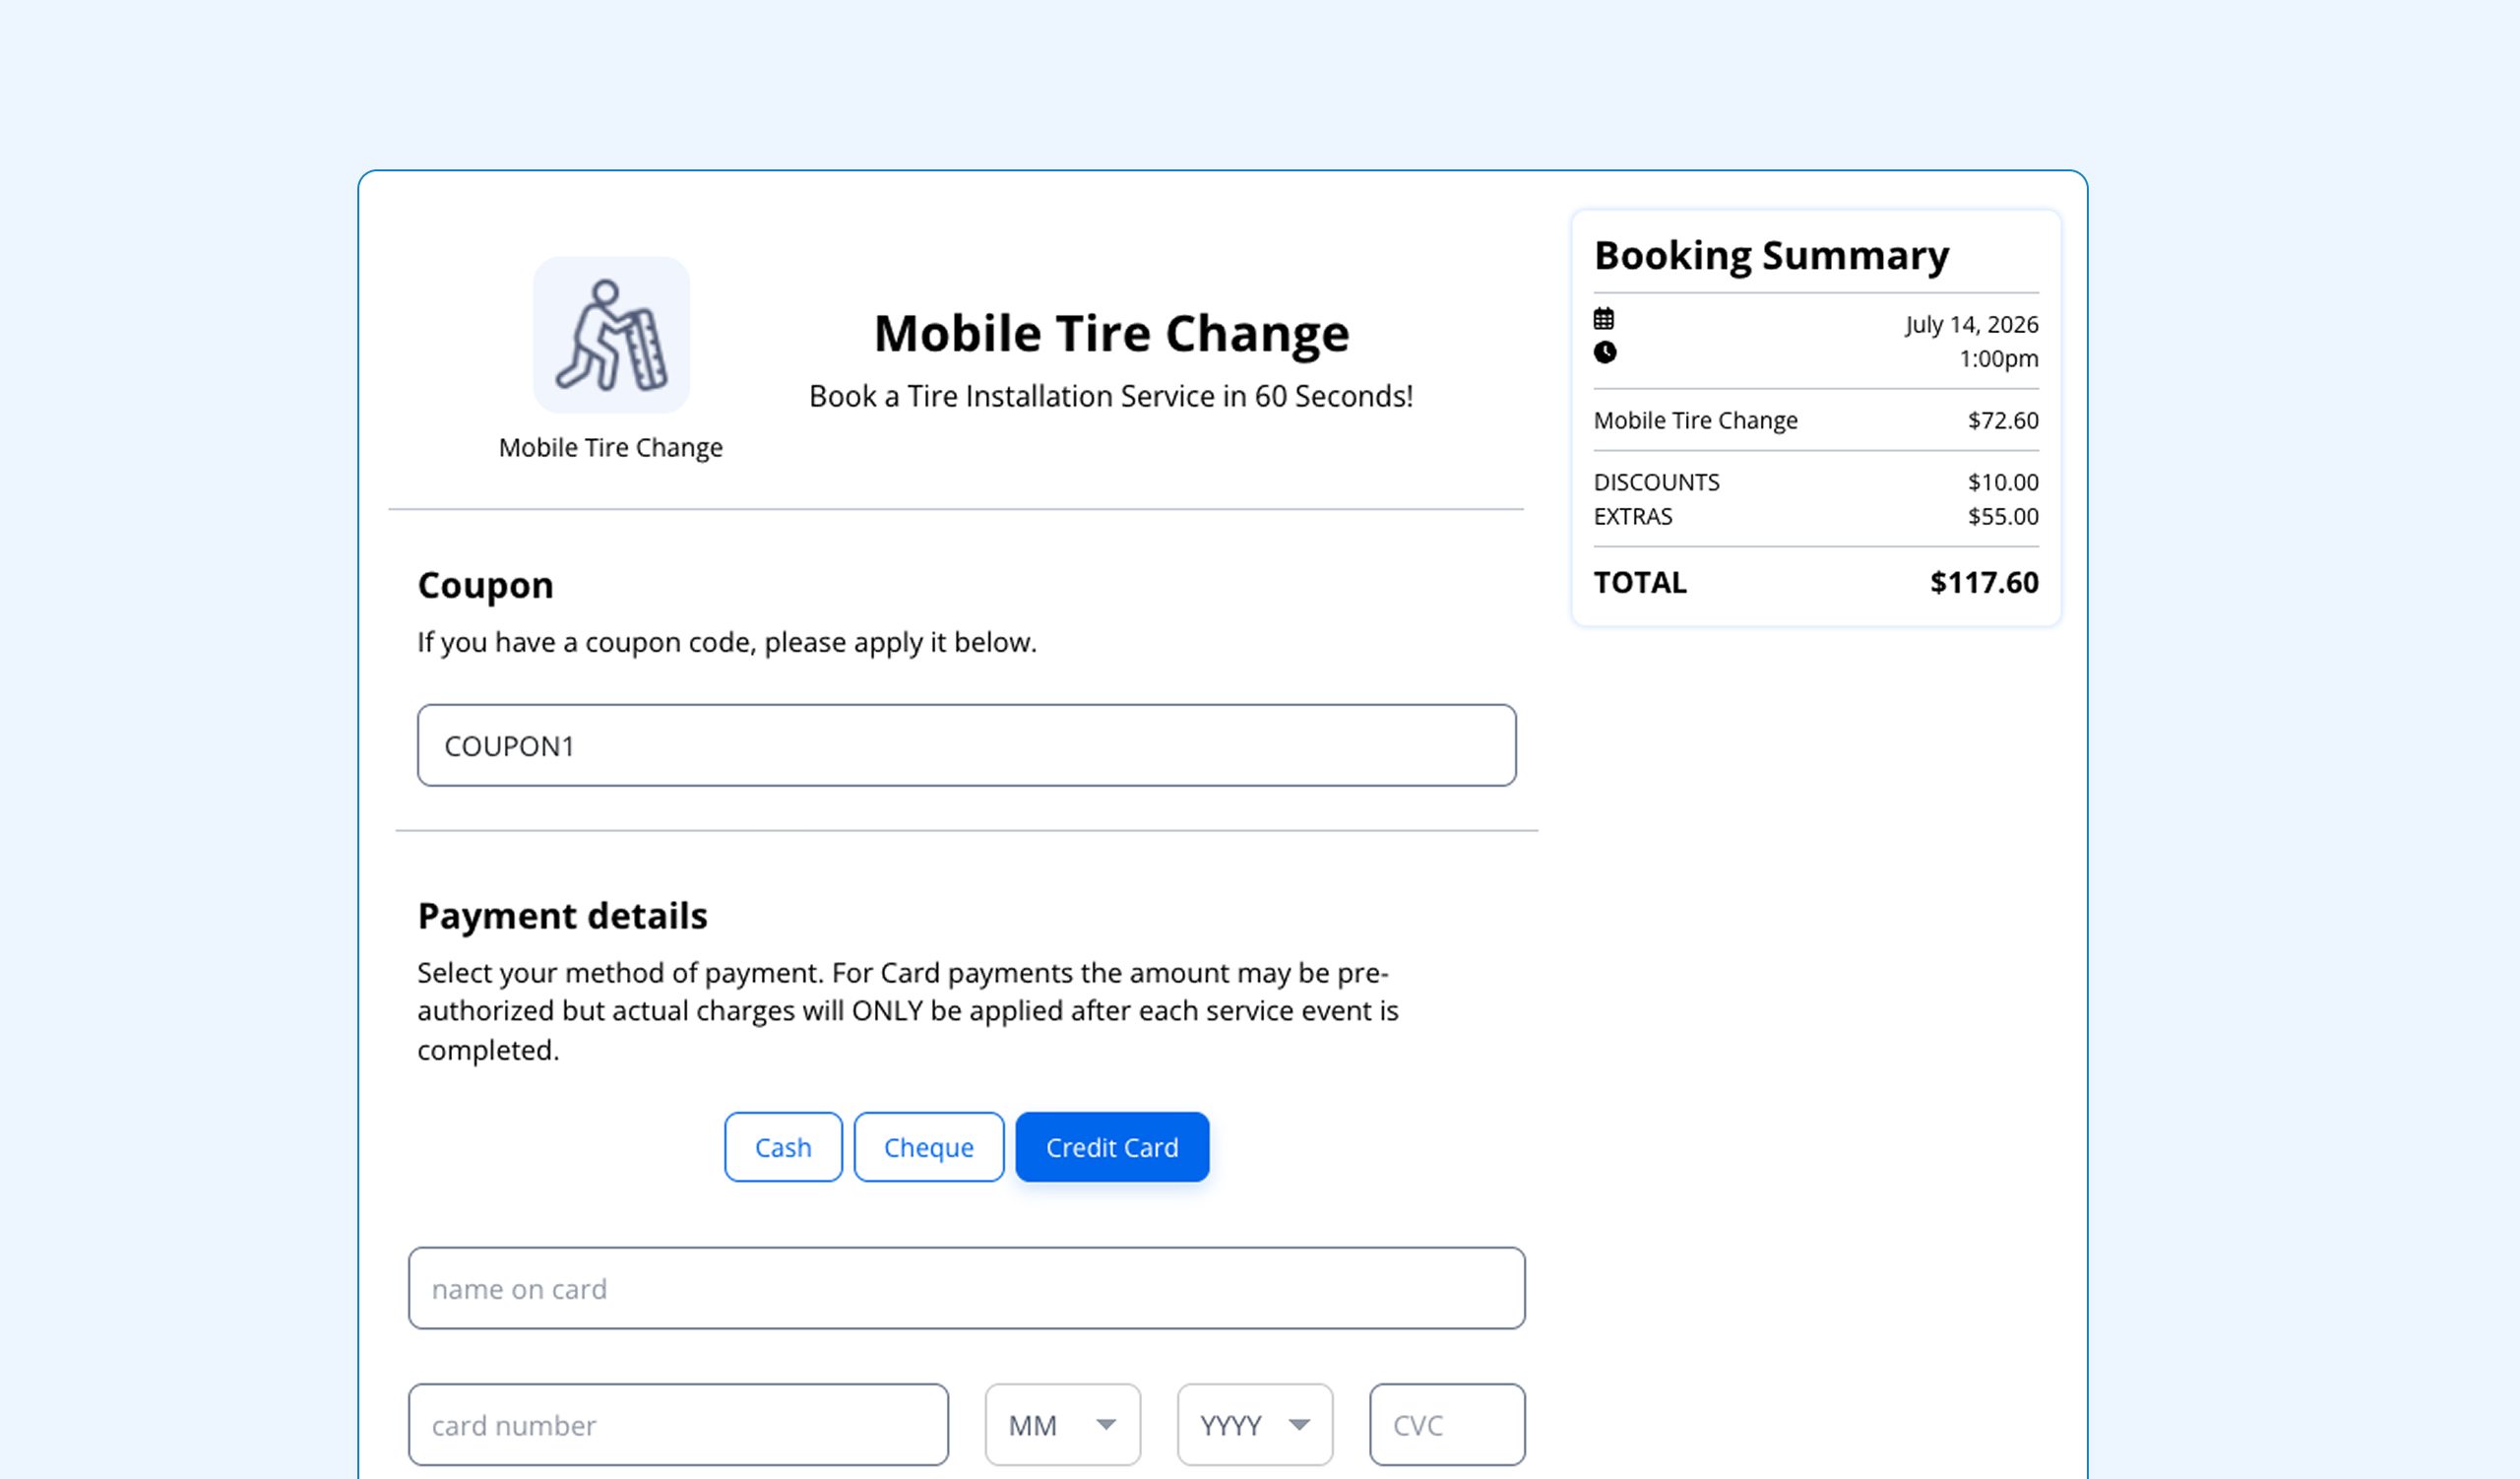Click the MM dropdown arrow
Screen dimensions: 2520x1479
1106,1424
